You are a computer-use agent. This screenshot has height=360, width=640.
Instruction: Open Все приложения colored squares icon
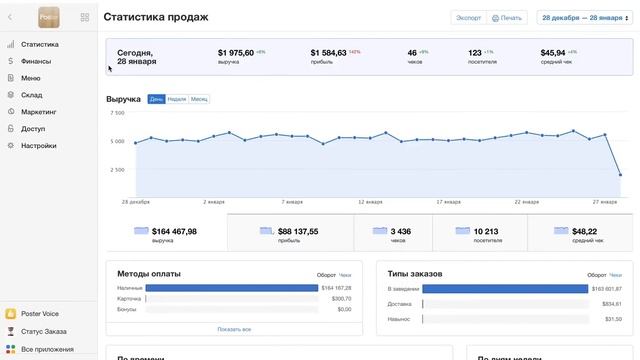pos(11,349)
